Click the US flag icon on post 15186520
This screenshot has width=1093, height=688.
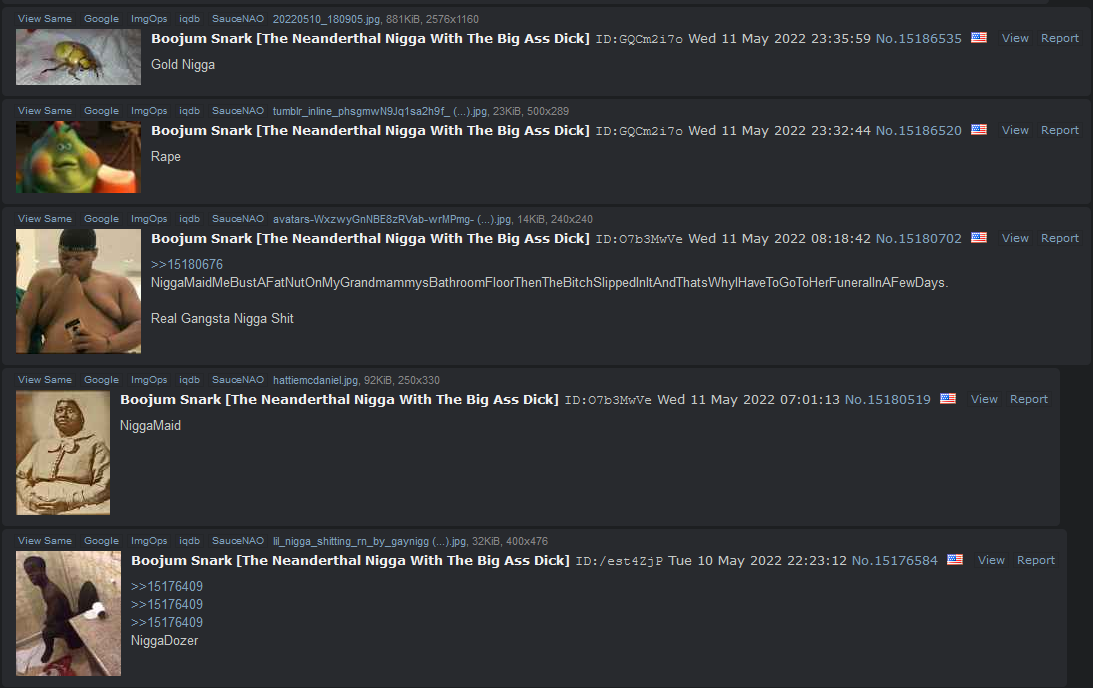[978, 130]
